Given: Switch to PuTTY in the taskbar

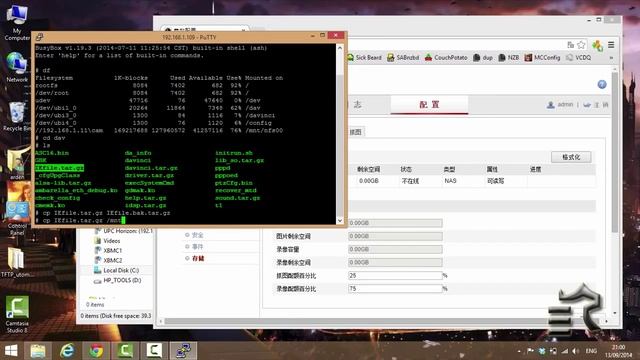Looking at the screenshot, I should point(183,350).
